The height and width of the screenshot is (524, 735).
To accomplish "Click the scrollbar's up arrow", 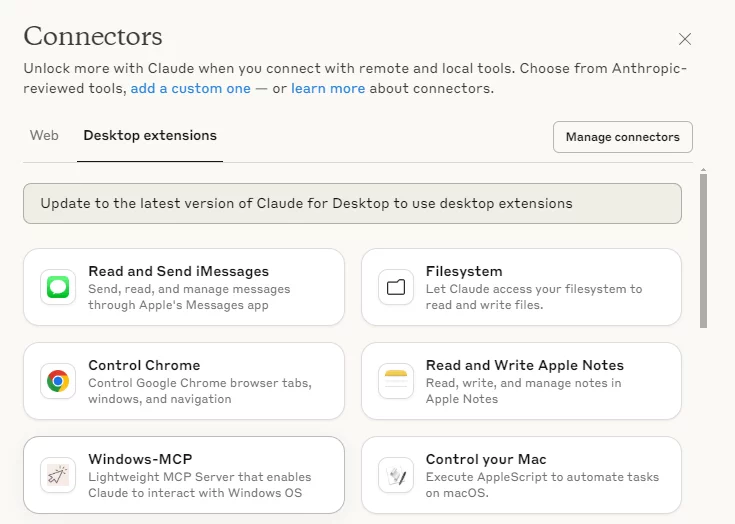I will click(703, 170).
